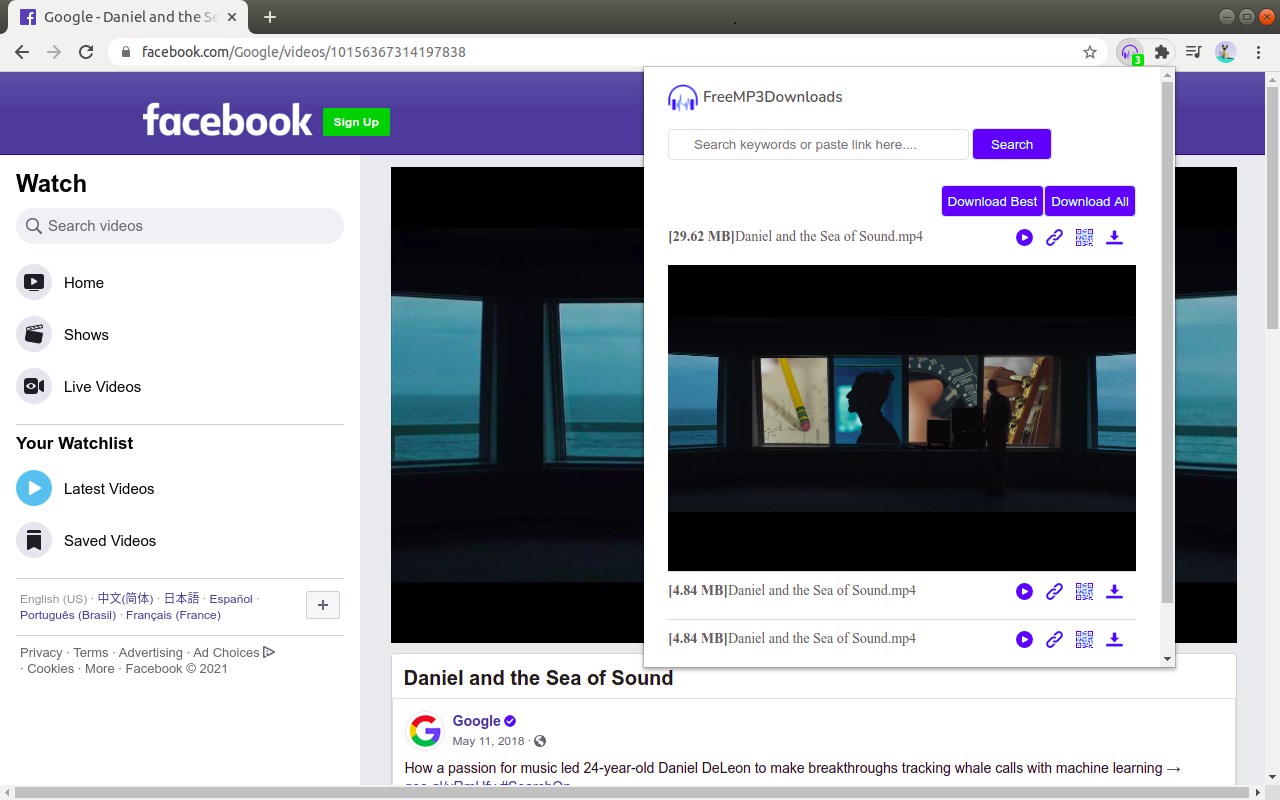This screenshot has height=800, width=1280.
Task: Click the popup scrollbar down arrow
Action: pos(1167,658)
